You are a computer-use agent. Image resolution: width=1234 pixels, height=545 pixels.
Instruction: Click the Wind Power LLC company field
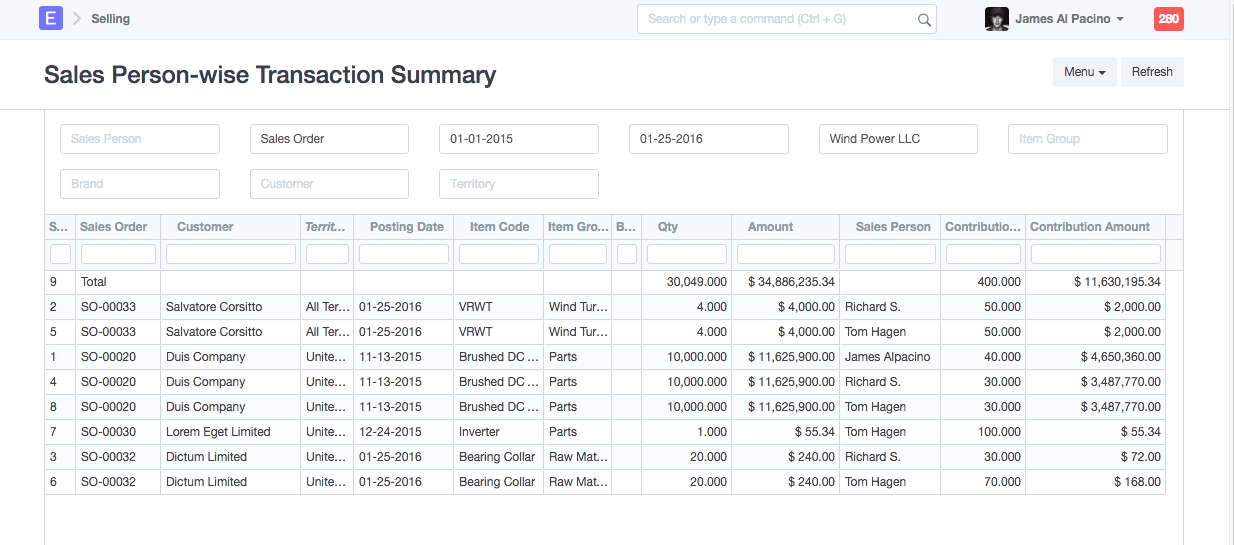click(x=897, y=139)
